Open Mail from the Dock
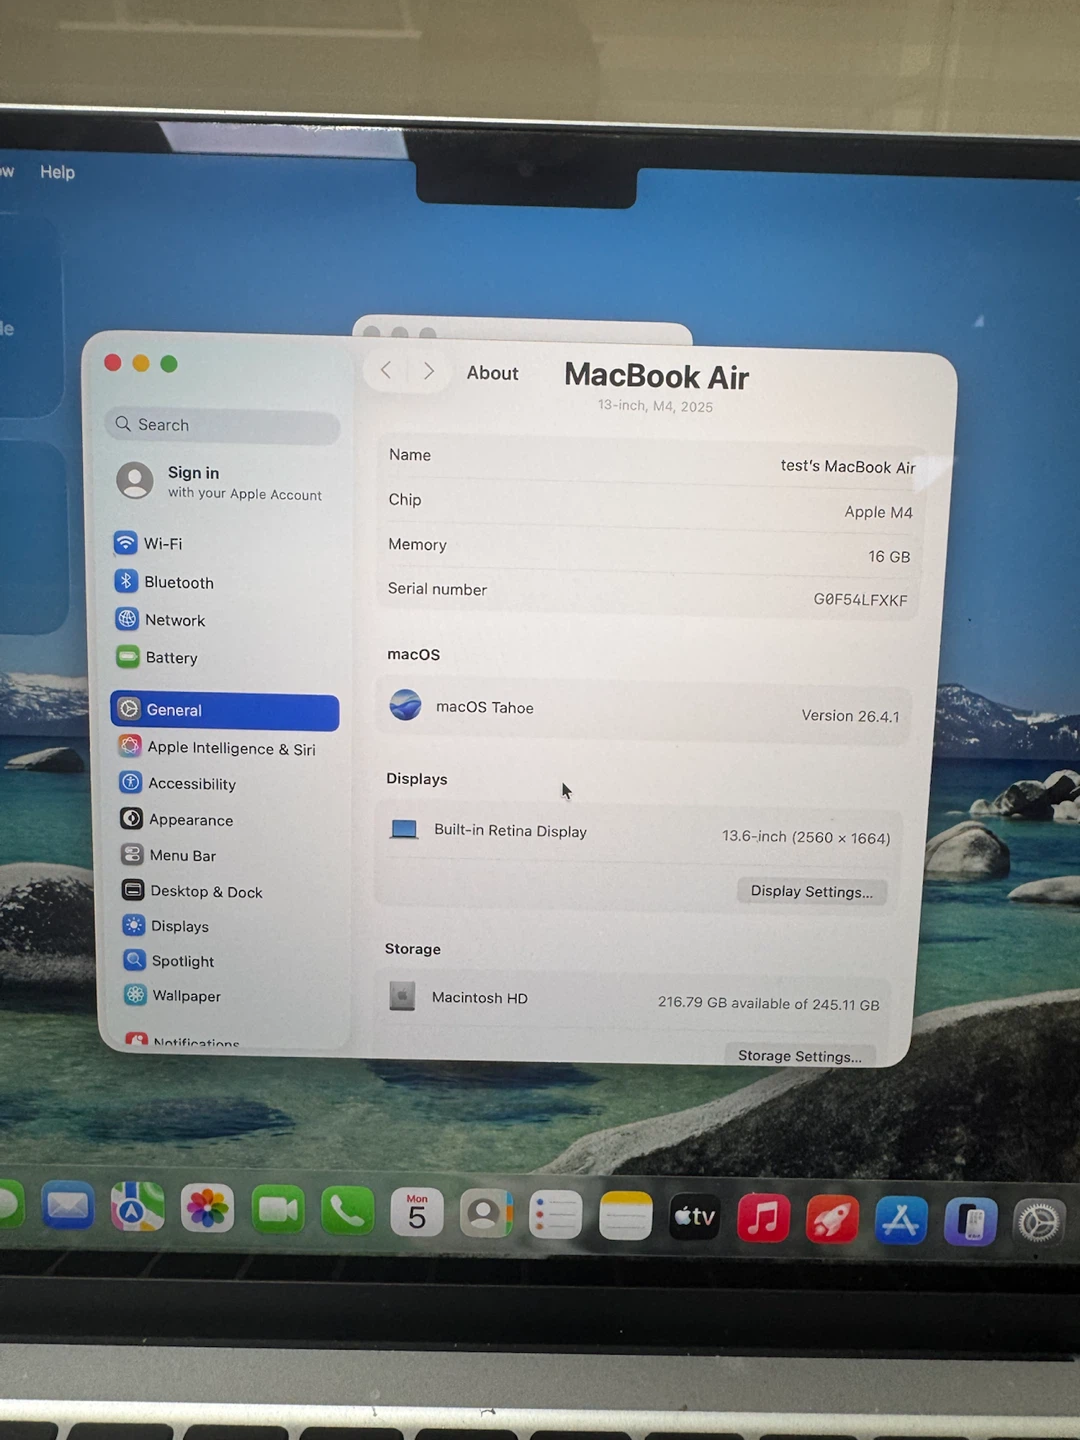1080x1440 pixels. coord(68,1207)
